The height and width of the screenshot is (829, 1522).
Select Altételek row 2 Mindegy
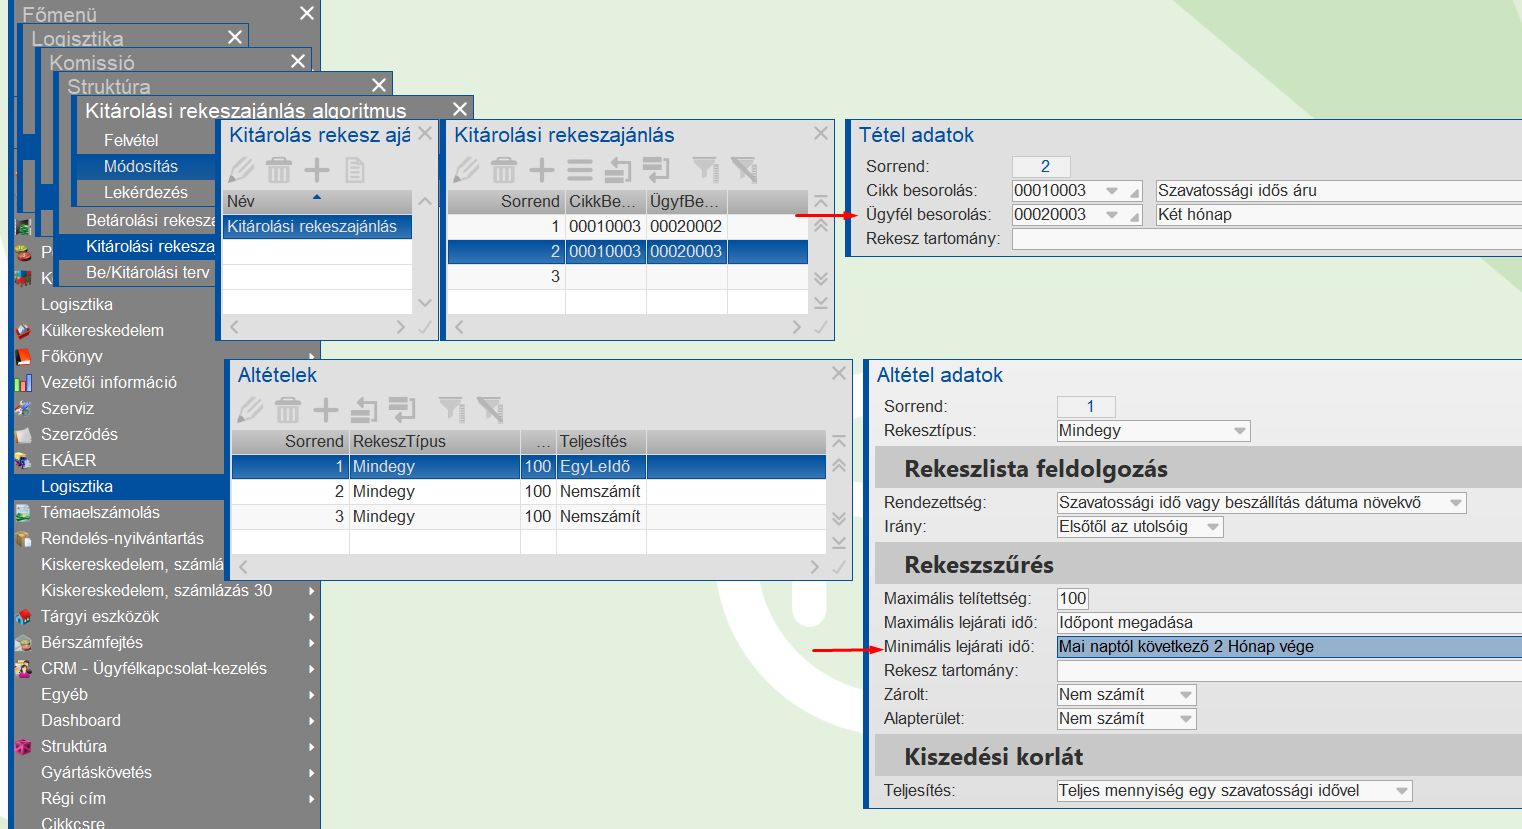click(529, 492)
